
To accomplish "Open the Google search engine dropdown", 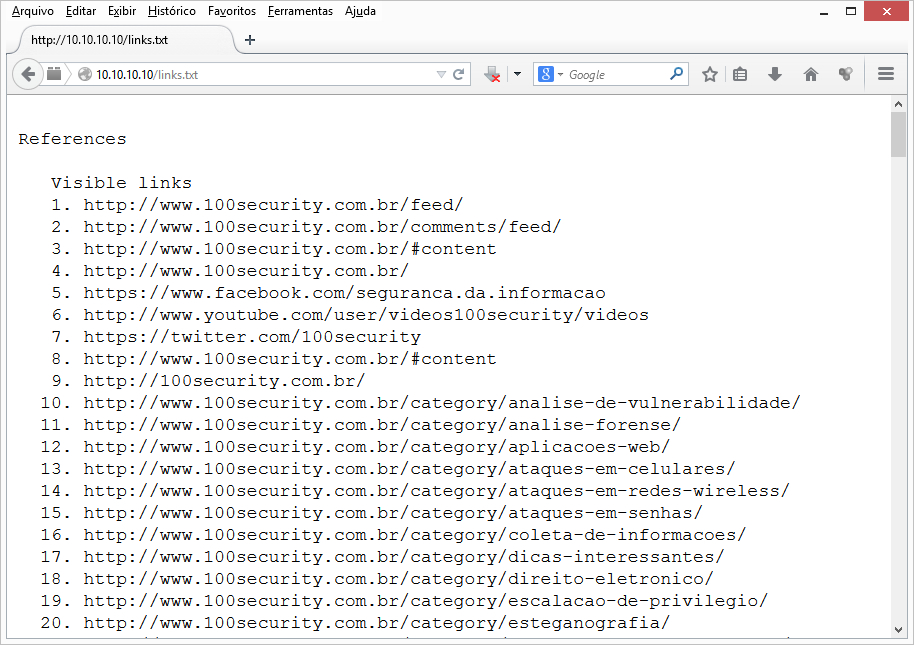I will (550, 74).
